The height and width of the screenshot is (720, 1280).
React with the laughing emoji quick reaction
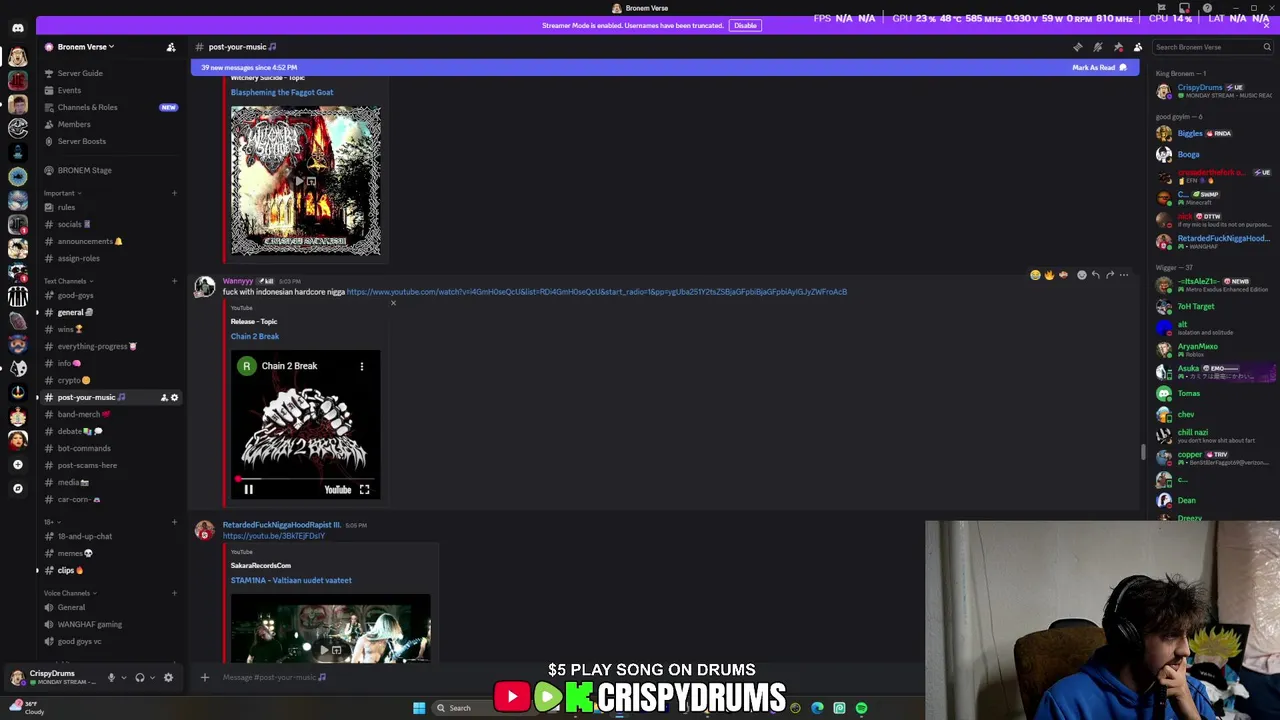click(x=1035, y=275)
